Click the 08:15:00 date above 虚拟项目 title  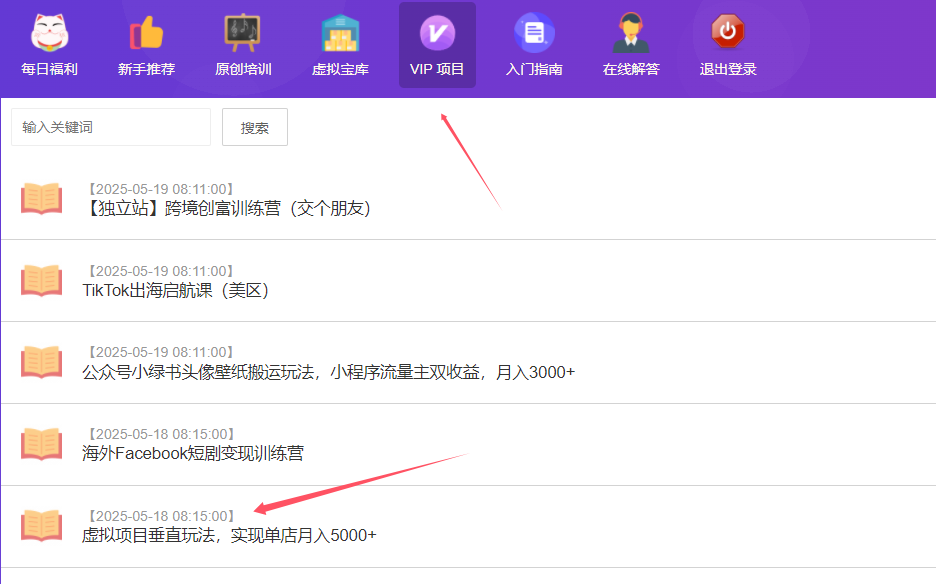pos(161,516)
